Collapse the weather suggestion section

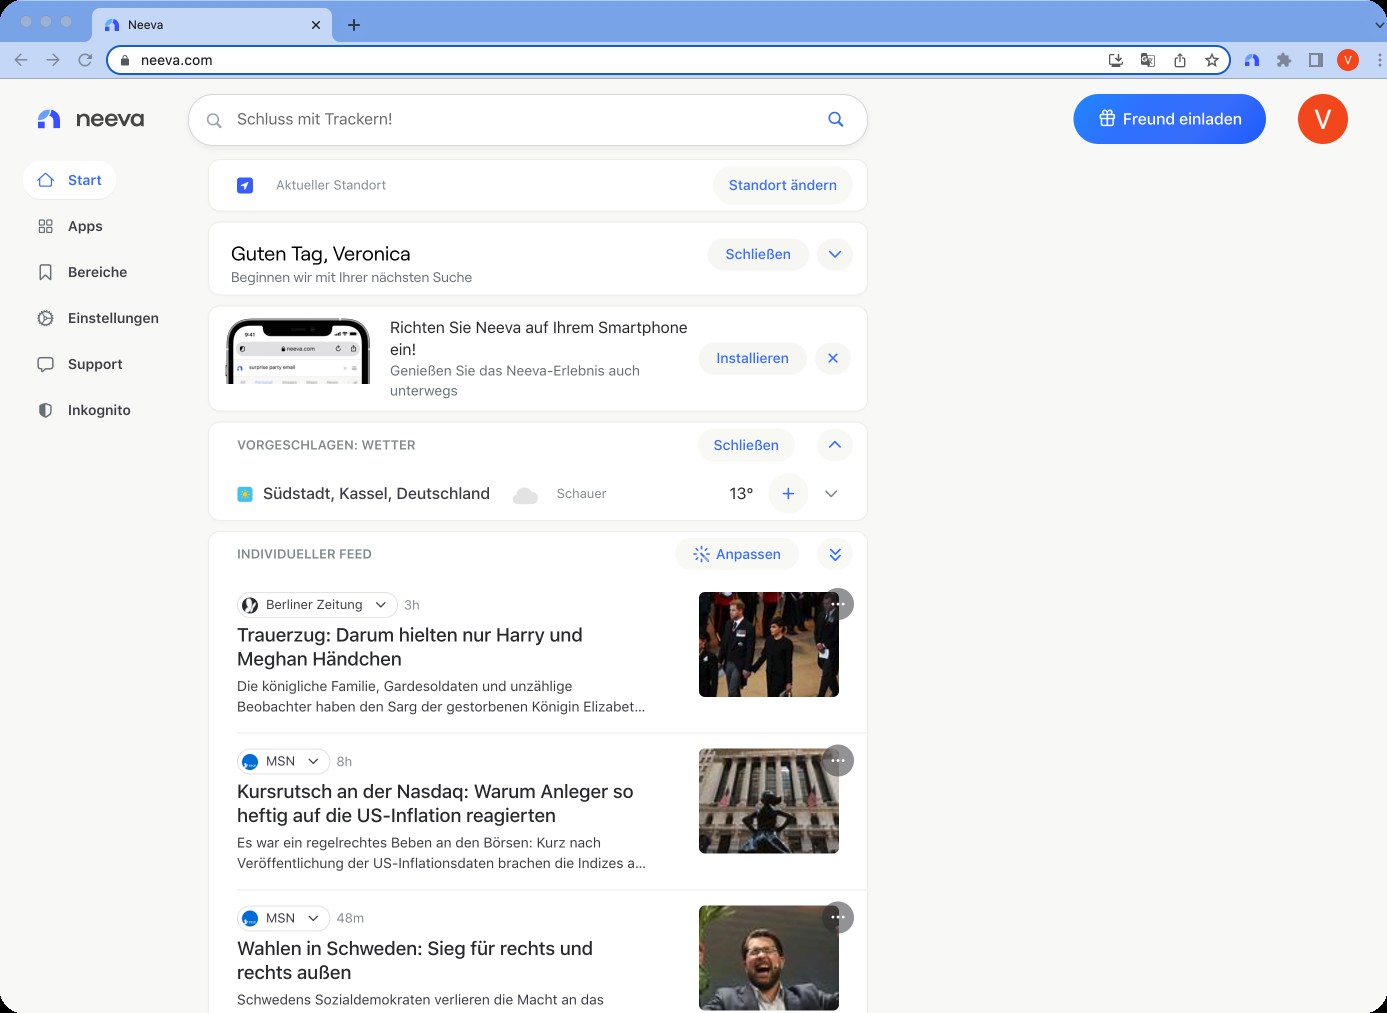pyautogui.click(x=835, y=445)
